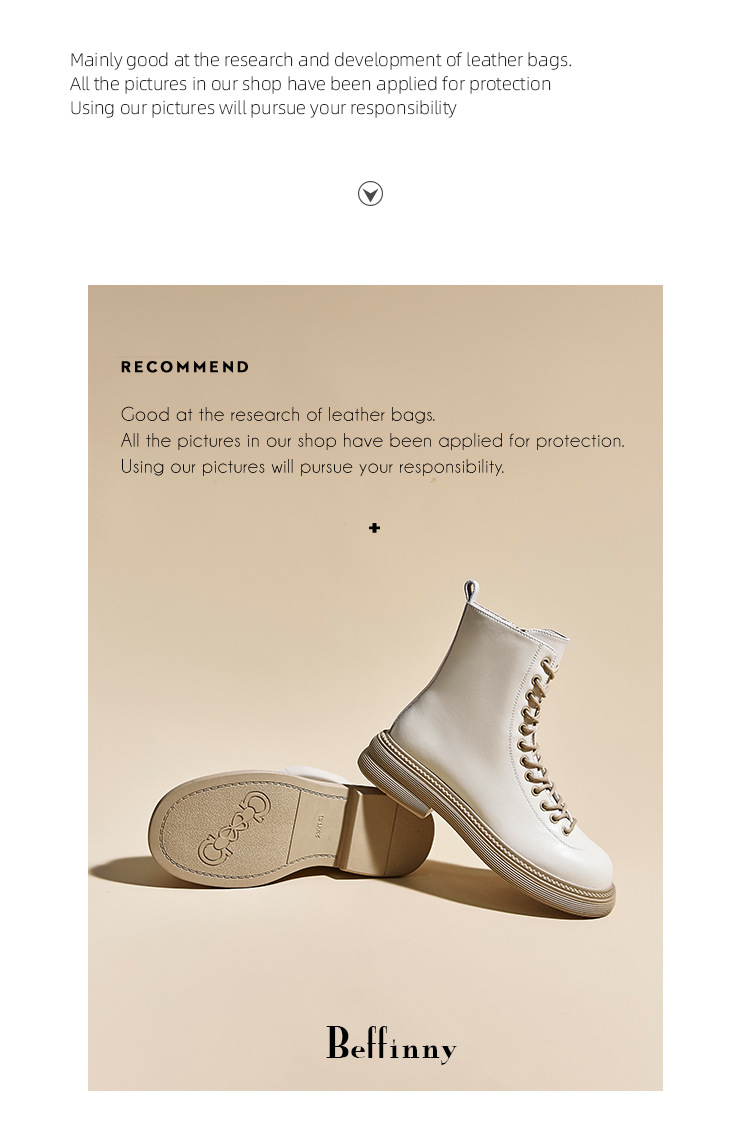Click the beige boot laces
This screenshot has height=1146, width=750.
coord(542,747)
